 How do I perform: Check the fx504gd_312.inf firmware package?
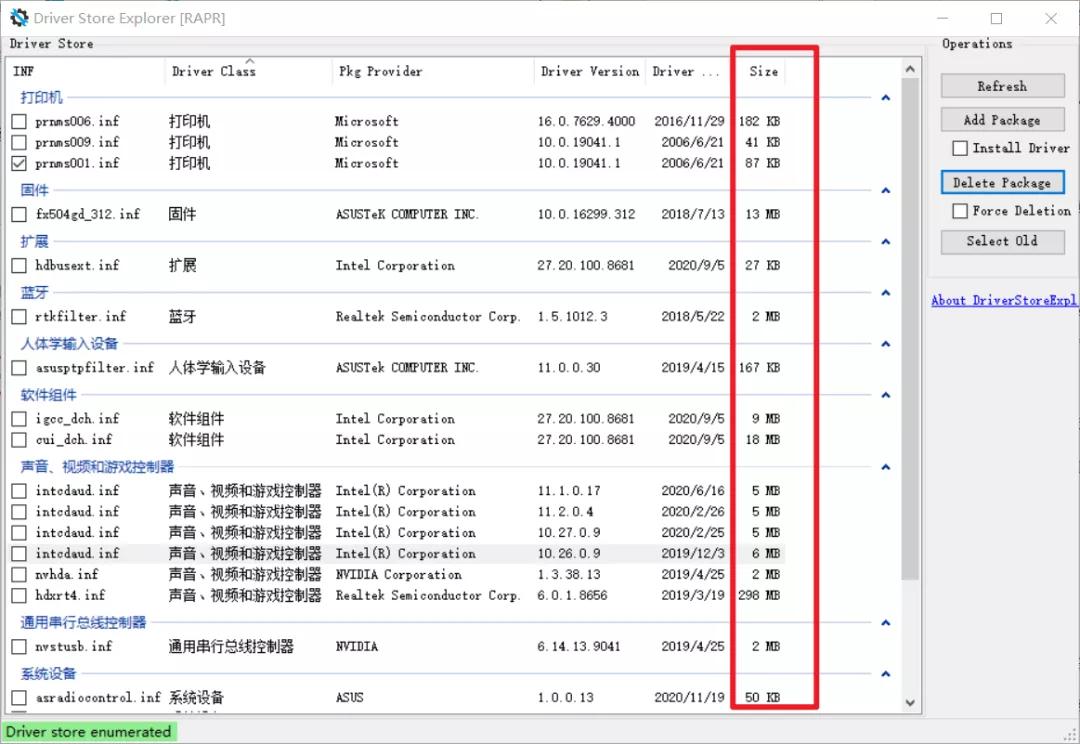[x=17, y=213]
